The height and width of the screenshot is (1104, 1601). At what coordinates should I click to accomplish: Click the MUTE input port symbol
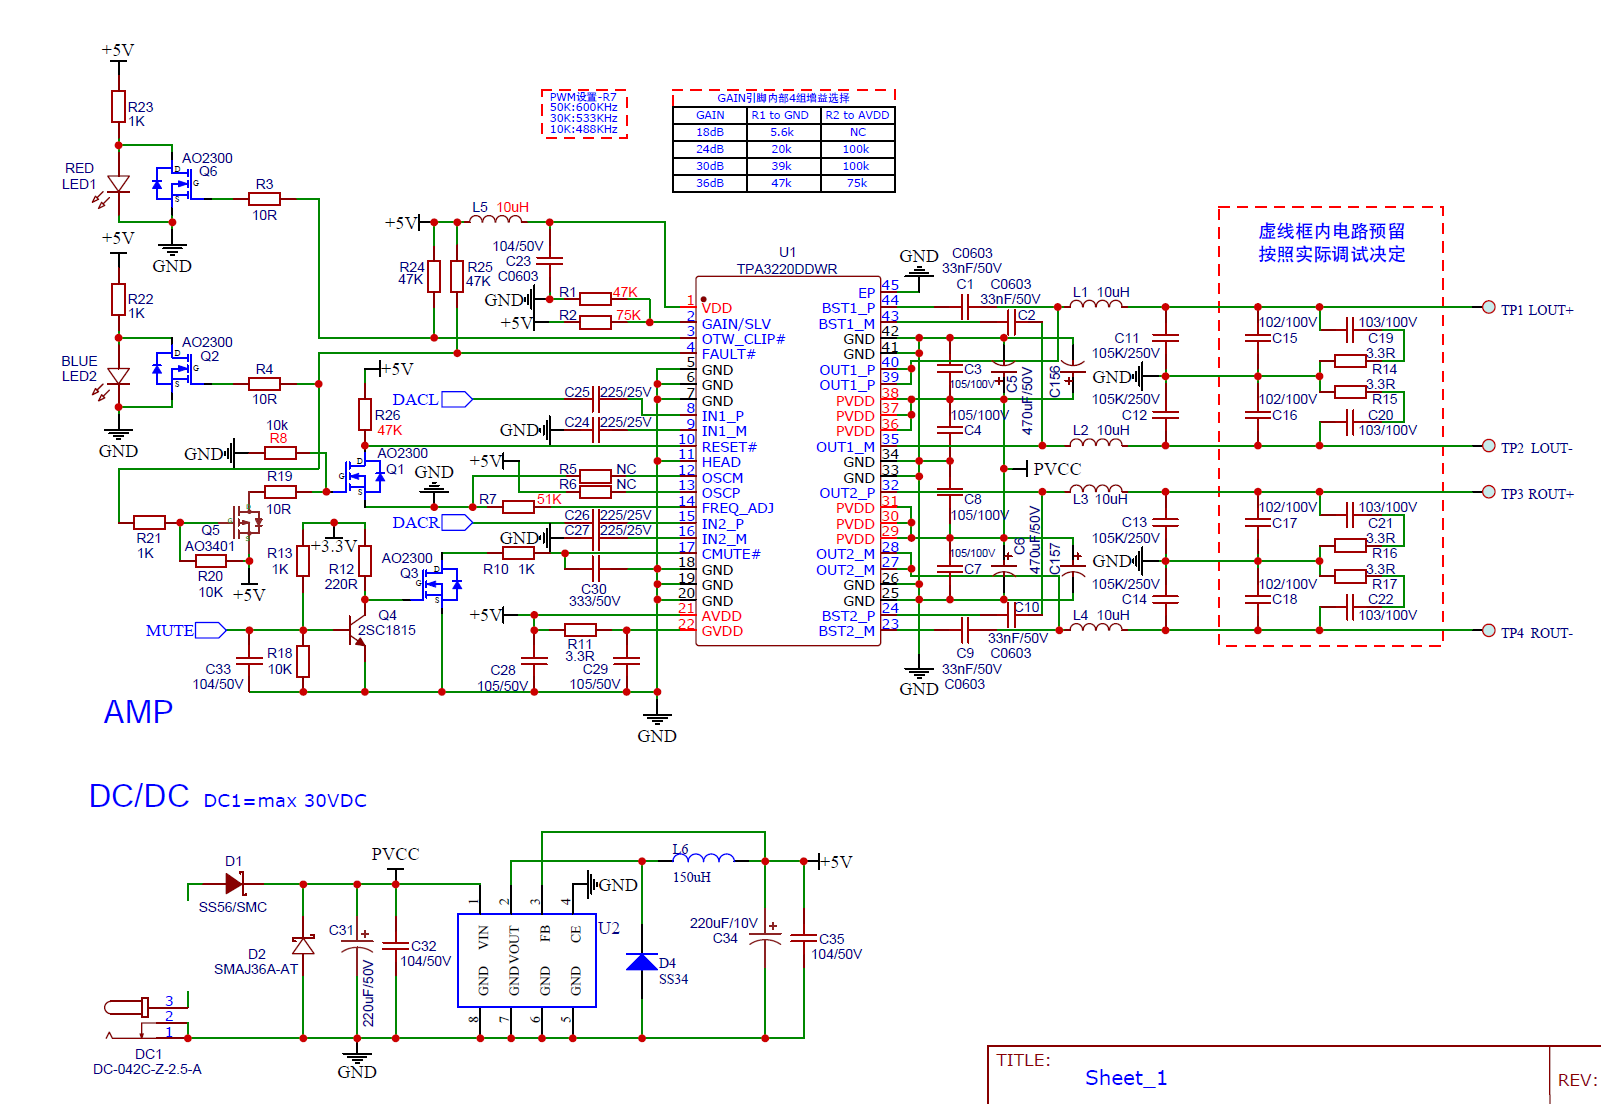point(211,630)
